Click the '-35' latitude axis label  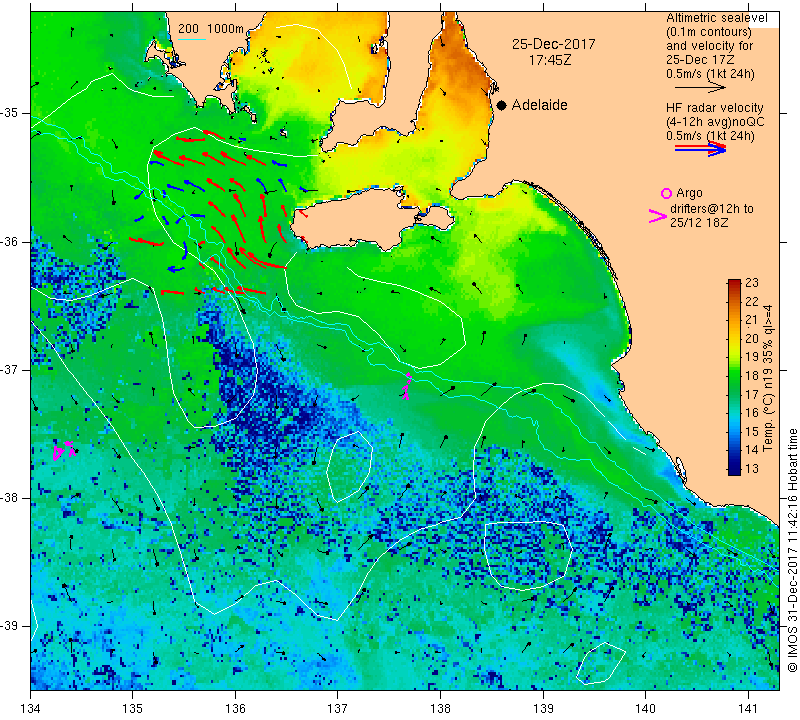click(10, 113)
